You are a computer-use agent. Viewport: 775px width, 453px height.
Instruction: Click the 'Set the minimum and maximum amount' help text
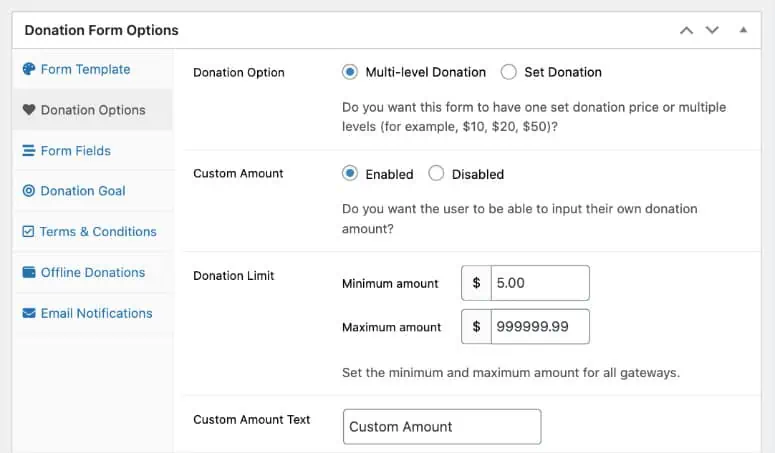tap(511, 372)
